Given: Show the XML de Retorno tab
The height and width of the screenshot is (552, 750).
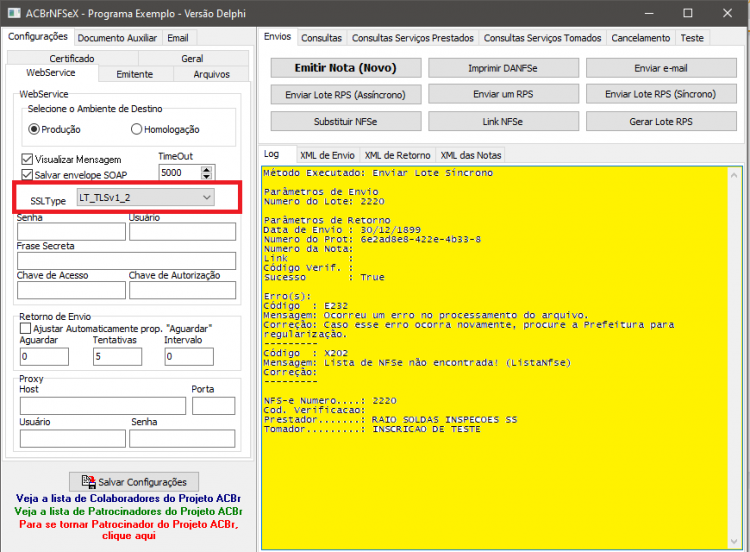Looking at the screenshot, I should tap(398, 155).
